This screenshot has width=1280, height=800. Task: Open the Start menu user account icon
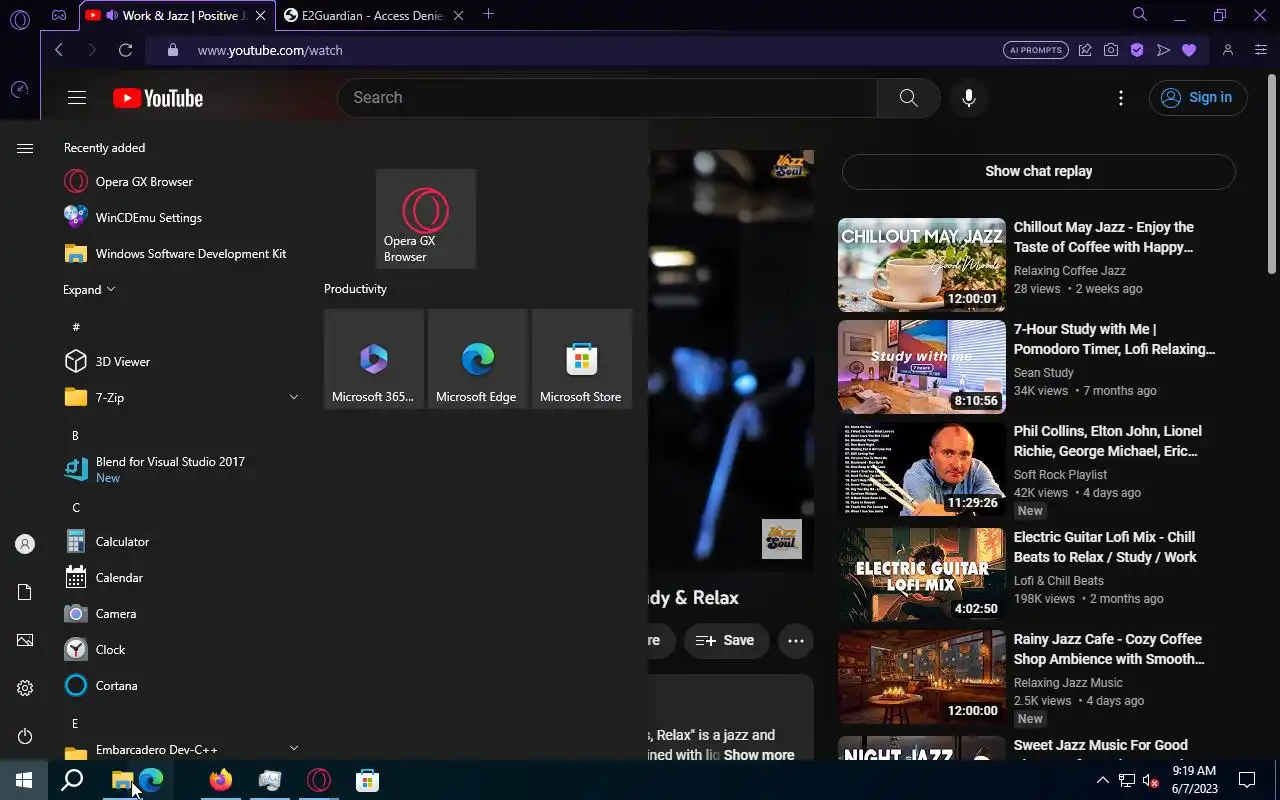tap(25, 544)
